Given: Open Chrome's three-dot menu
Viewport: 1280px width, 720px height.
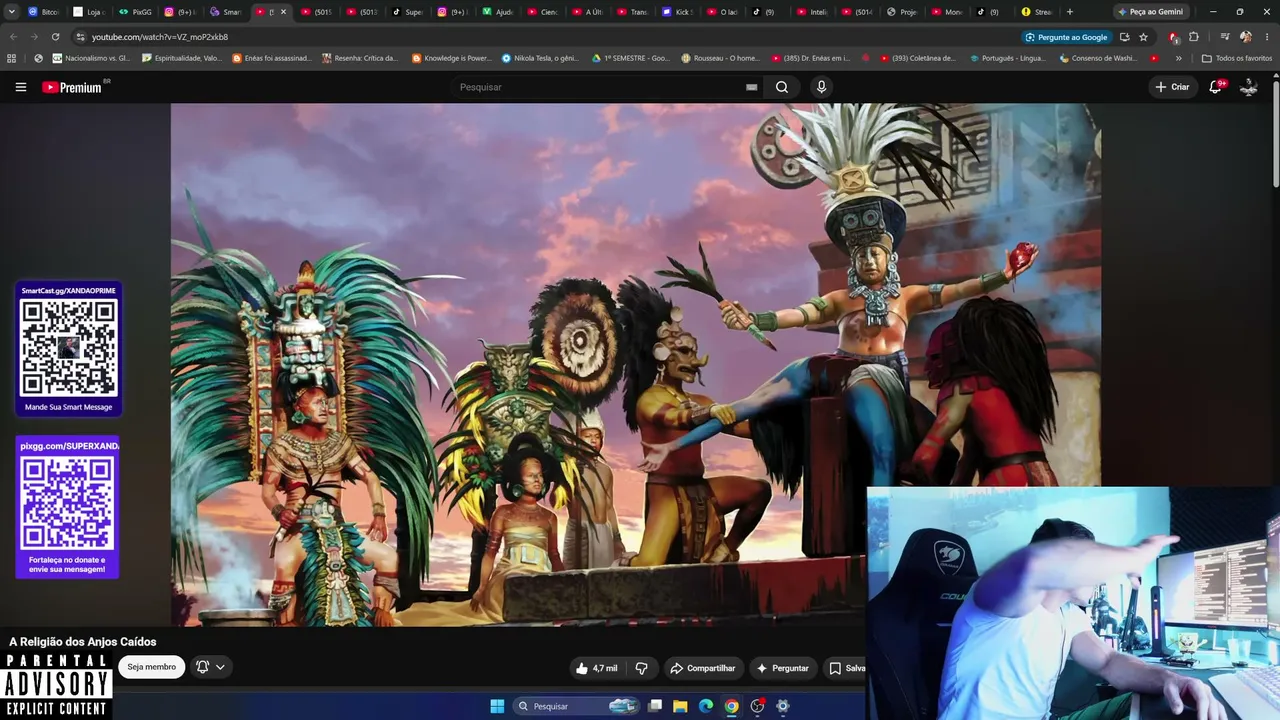Looking at the screenshot, I should coord(1265,37).
